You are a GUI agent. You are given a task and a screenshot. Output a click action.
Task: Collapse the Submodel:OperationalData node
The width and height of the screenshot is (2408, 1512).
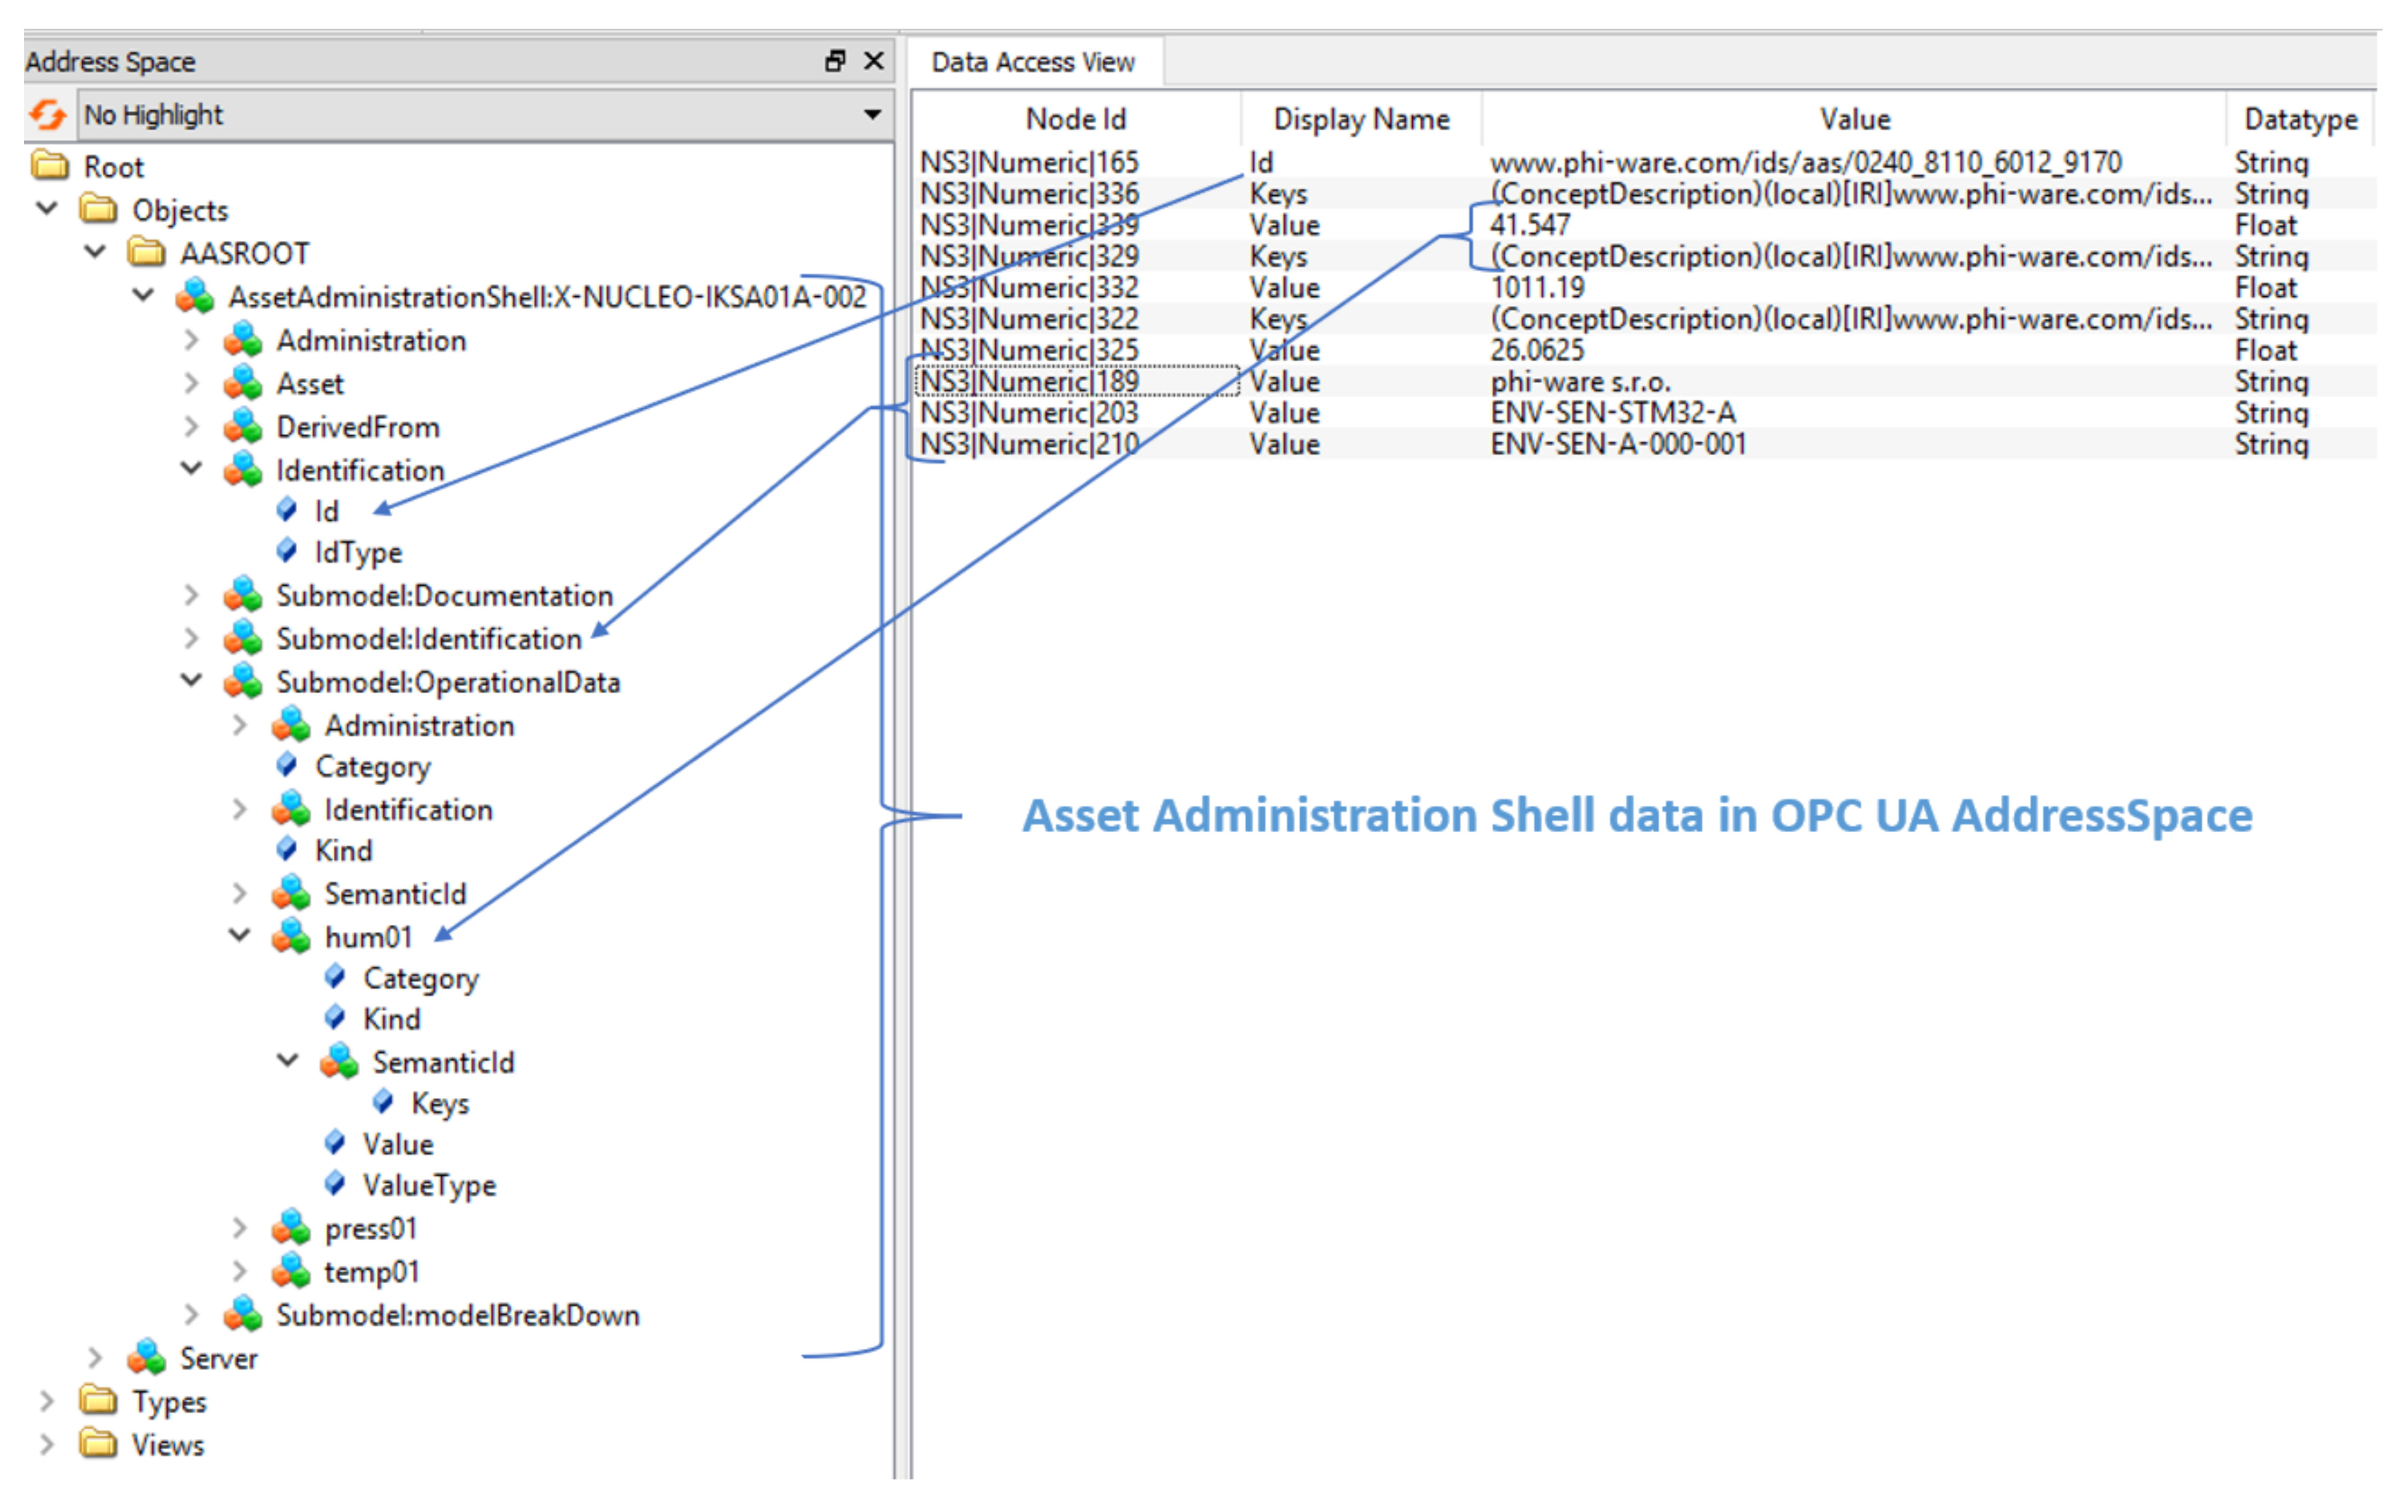pos(191,681)
